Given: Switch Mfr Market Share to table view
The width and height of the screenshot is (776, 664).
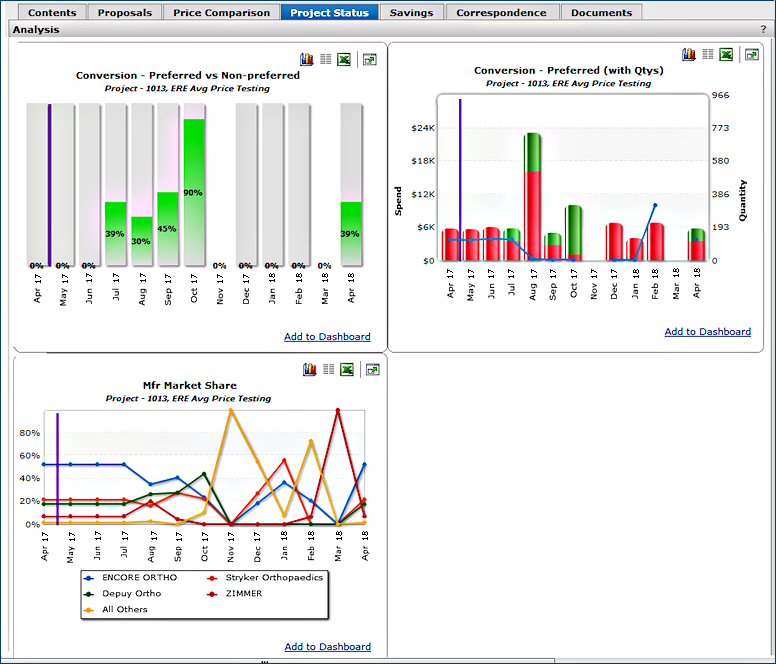Looking at the screenshot, I should (326, 370).
